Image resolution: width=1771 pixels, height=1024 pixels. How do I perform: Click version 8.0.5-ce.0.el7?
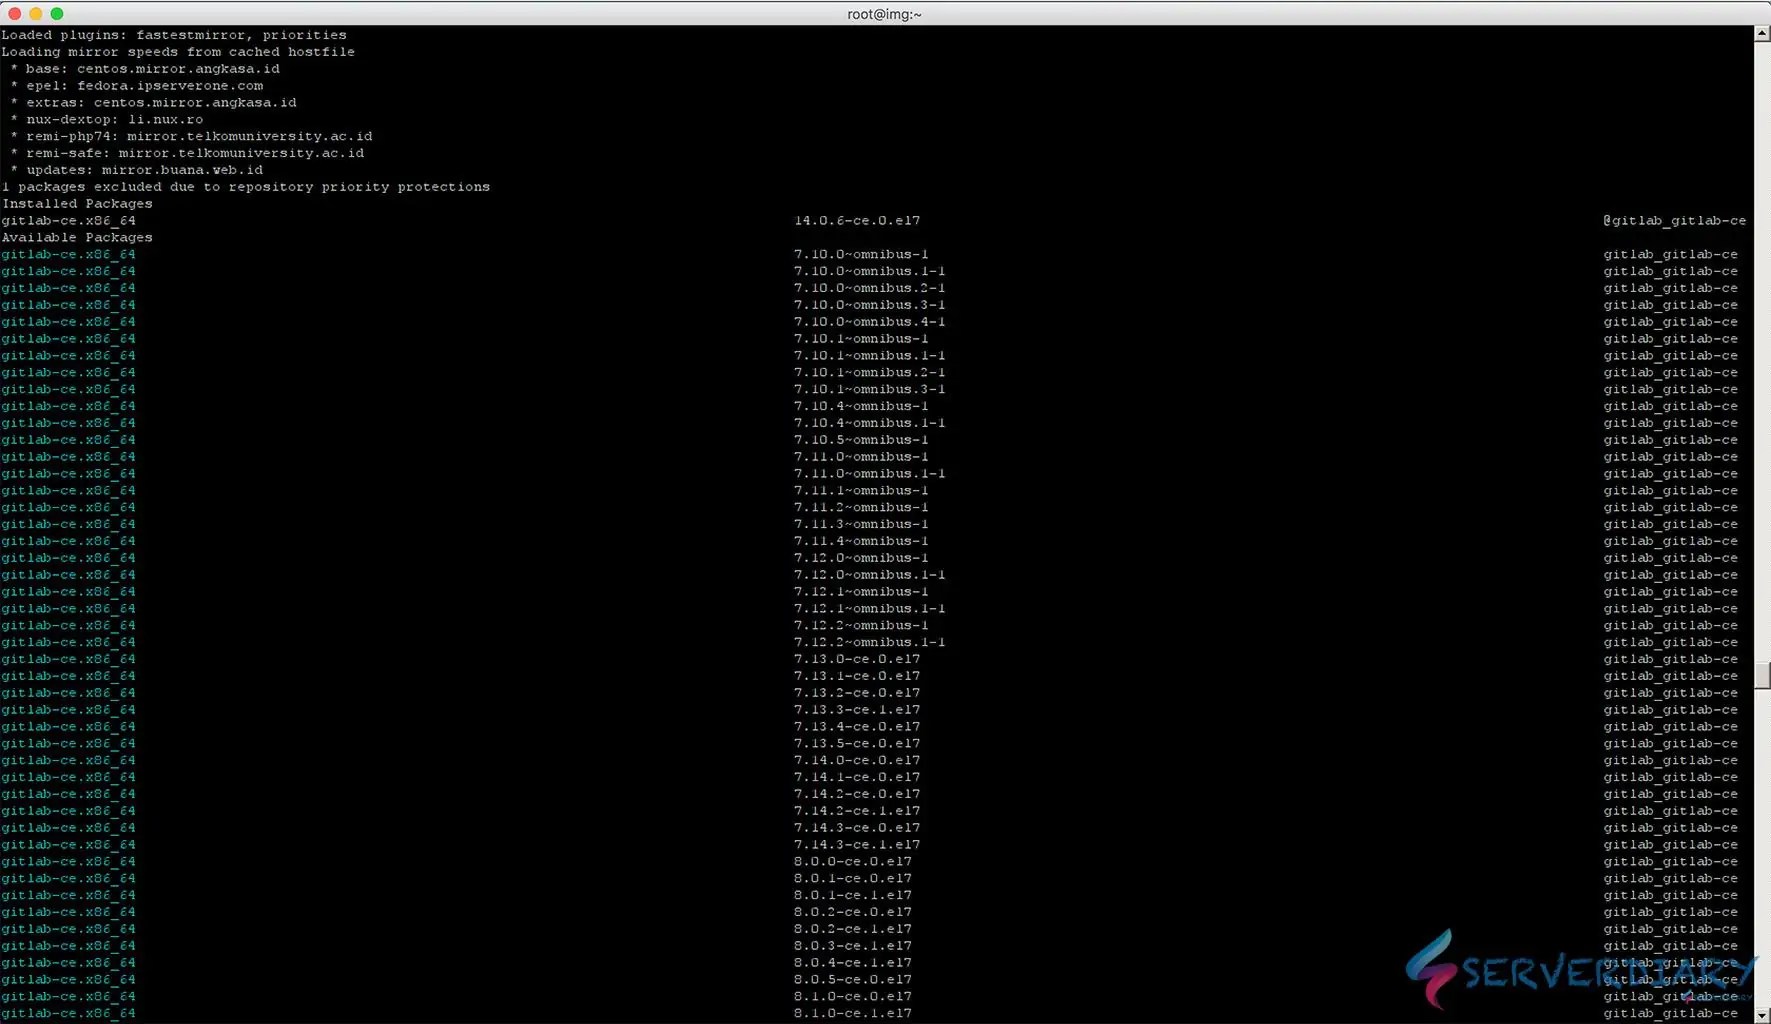click(853, 980)
